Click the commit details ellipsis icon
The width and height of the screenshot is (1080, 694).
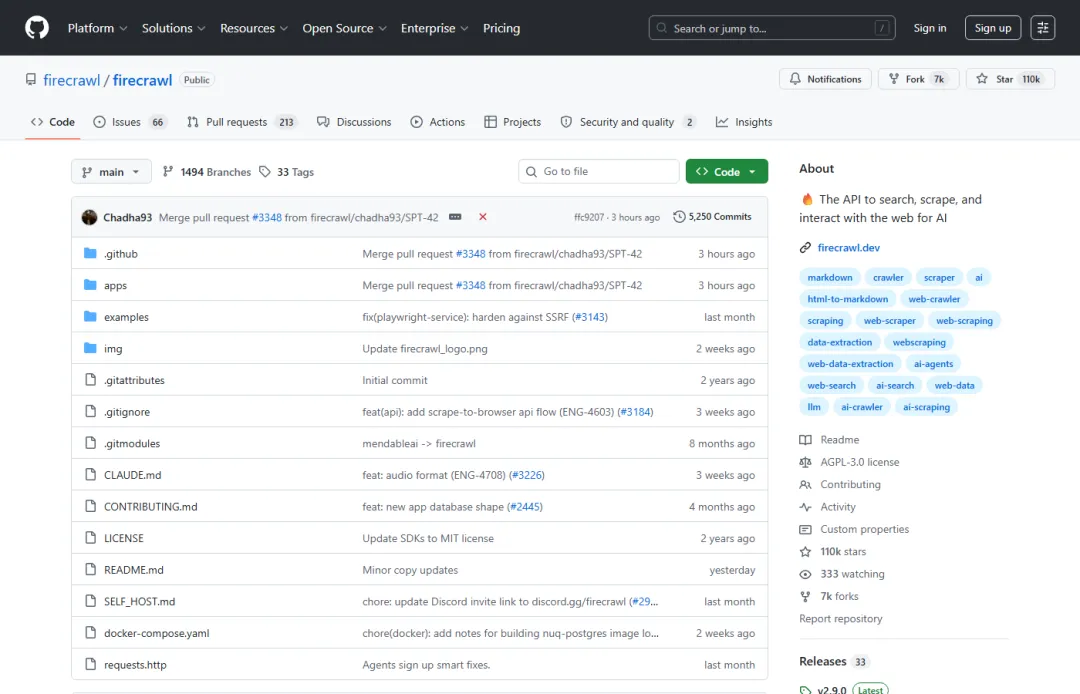tap(455, 217)
